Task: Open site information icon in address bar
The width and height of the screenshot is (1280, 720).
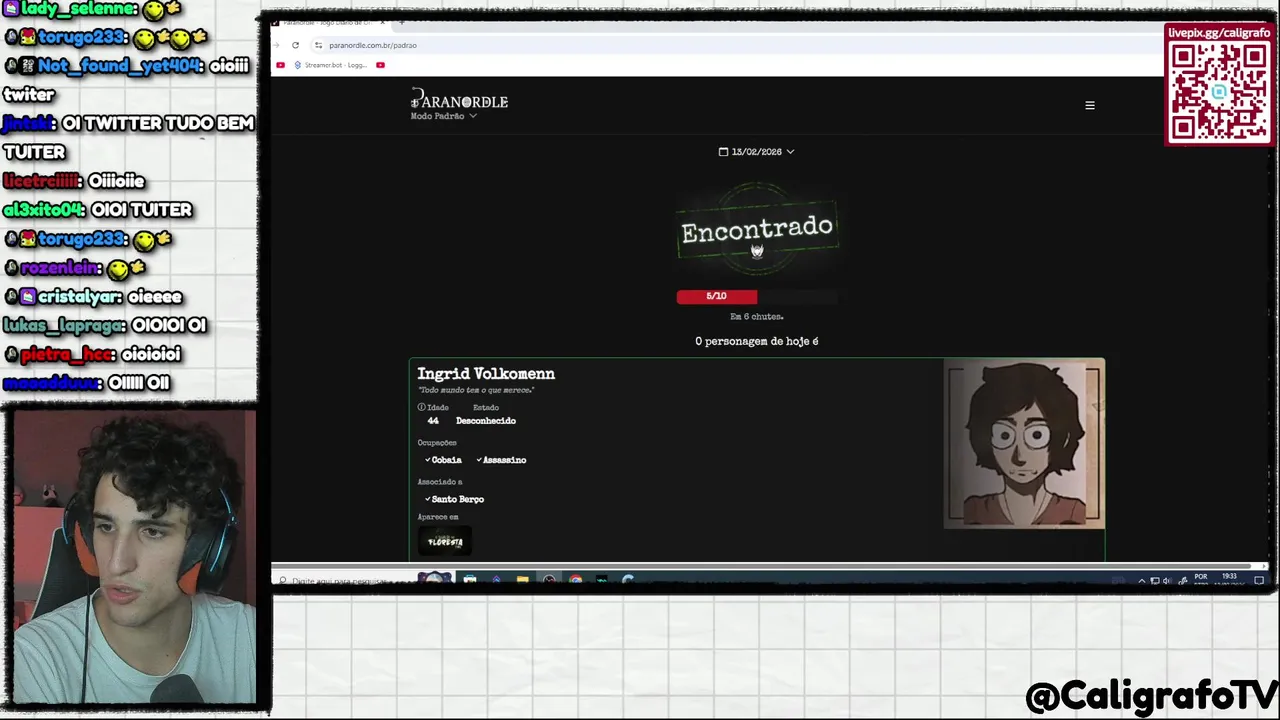Action: pos(318,45)
